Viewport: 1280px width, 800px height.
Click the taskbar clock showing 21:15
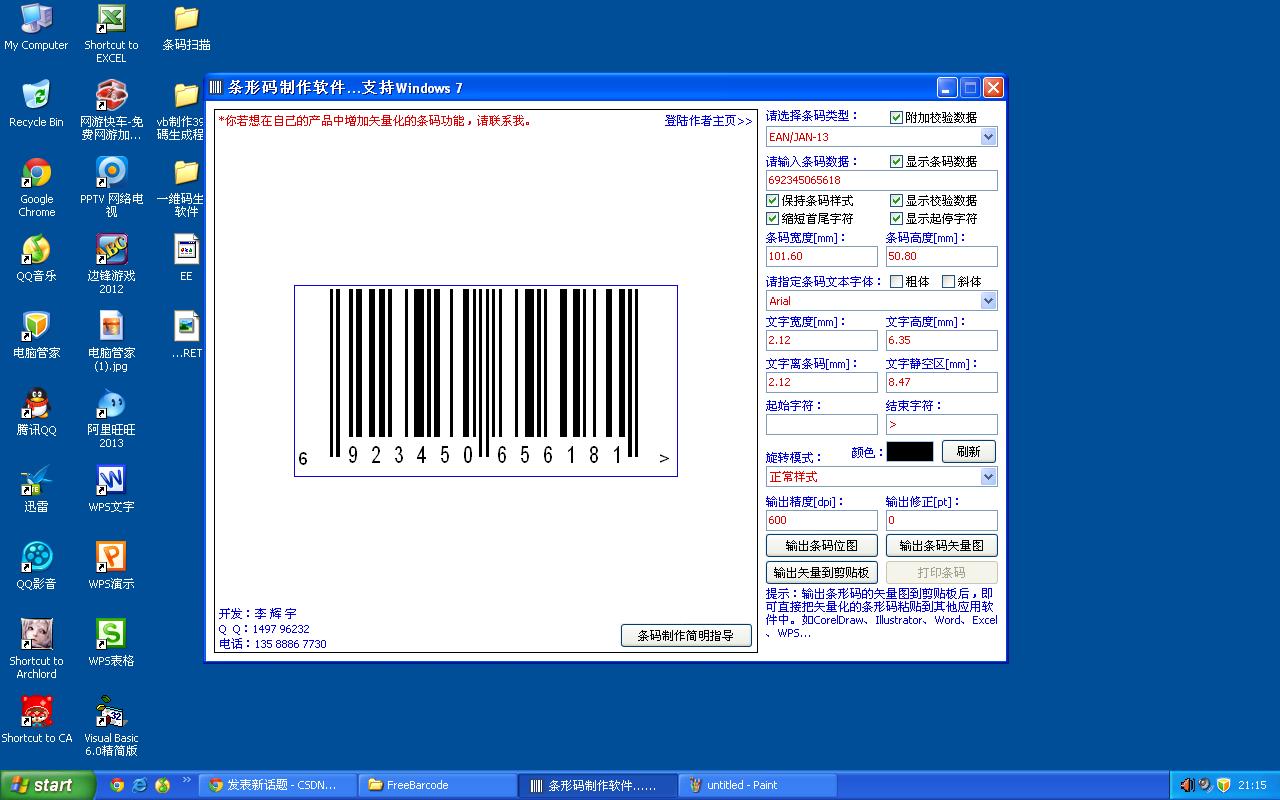[1252, 785]
